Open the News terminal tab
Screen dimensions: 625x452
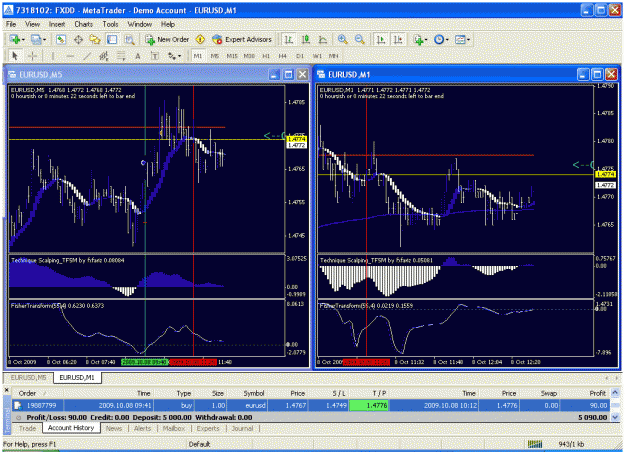click(x=114, y=428)
